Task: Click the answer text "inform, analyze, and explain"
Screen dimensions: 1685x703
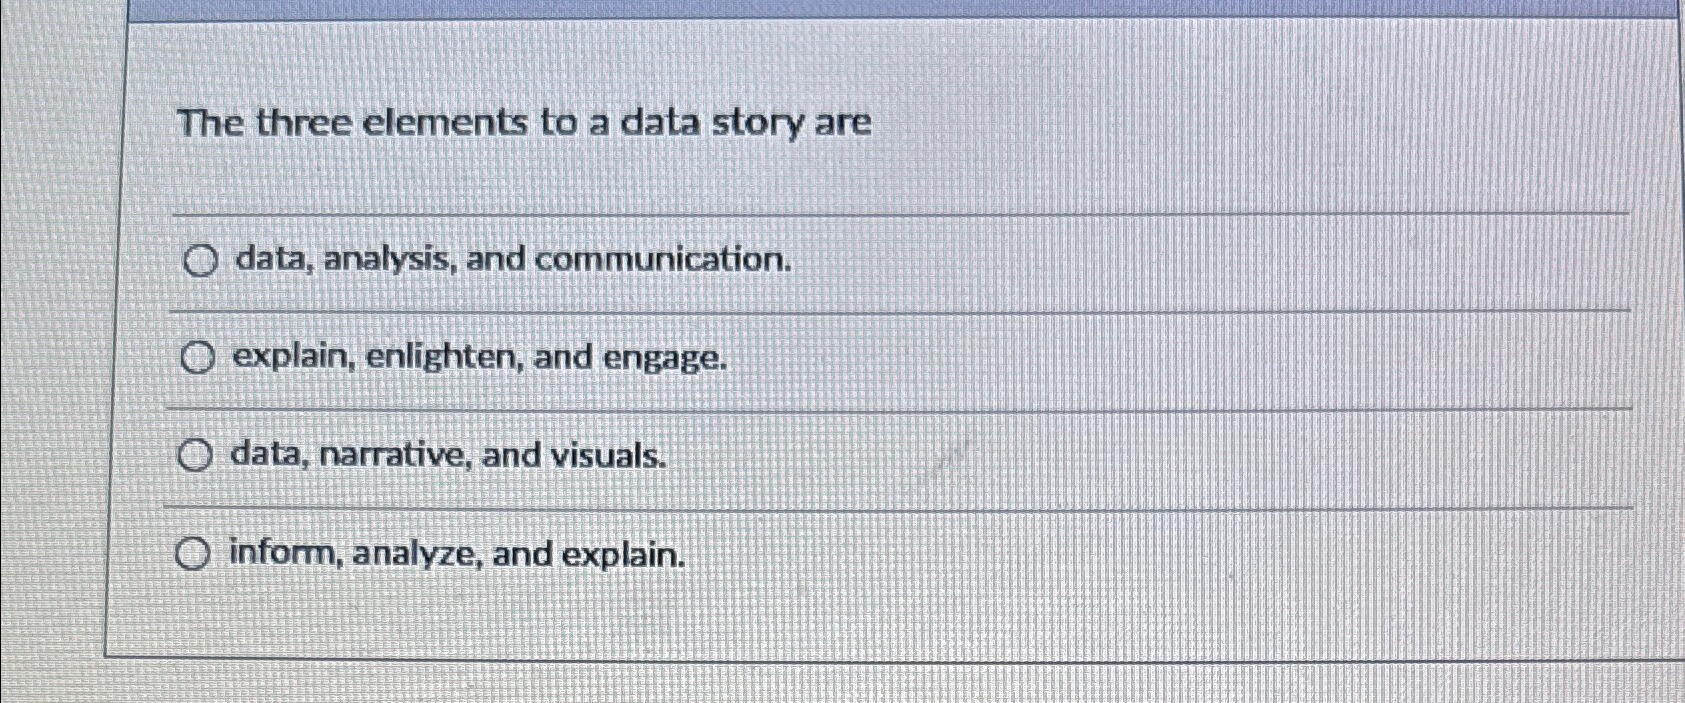Action: [456, 554]
